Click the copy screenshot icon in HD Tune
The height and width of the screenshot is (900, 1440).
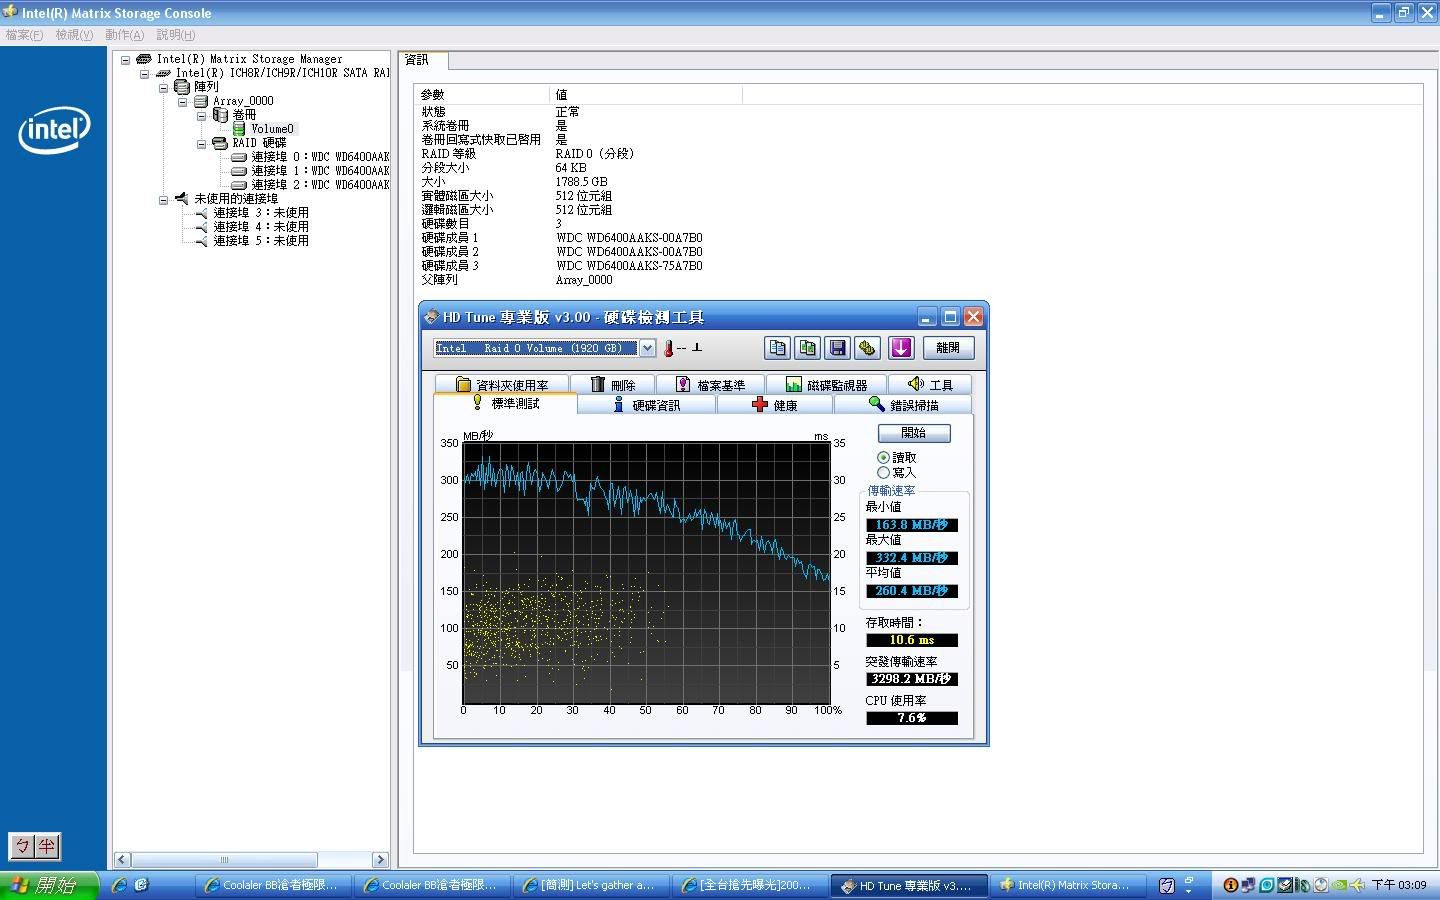tap(807, 348)
